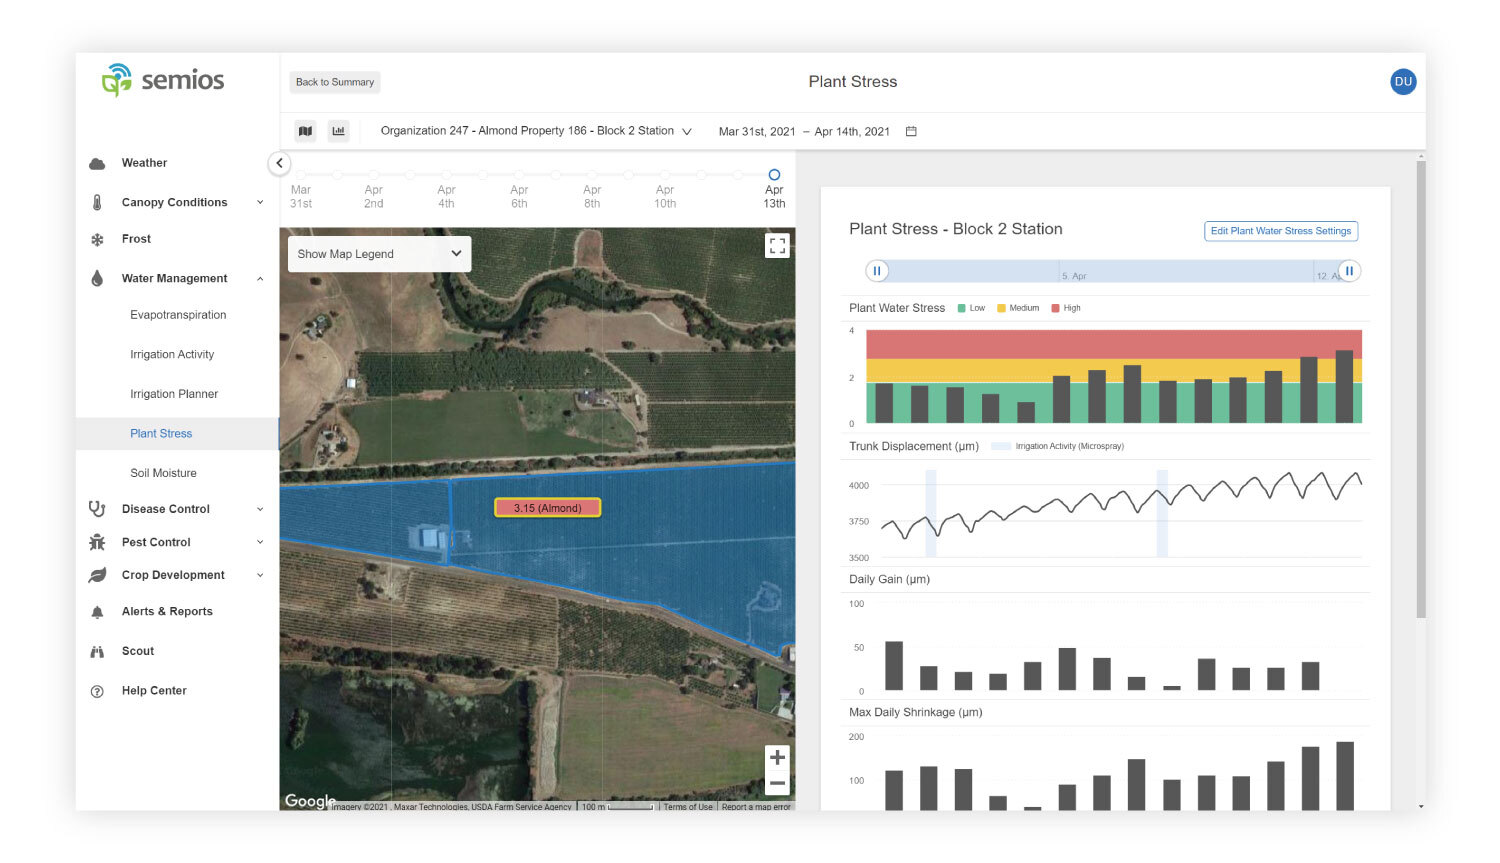The image size is (1500, 863).
Task: Open Alerts & Reports via bell icon
Action: point(97,611)
